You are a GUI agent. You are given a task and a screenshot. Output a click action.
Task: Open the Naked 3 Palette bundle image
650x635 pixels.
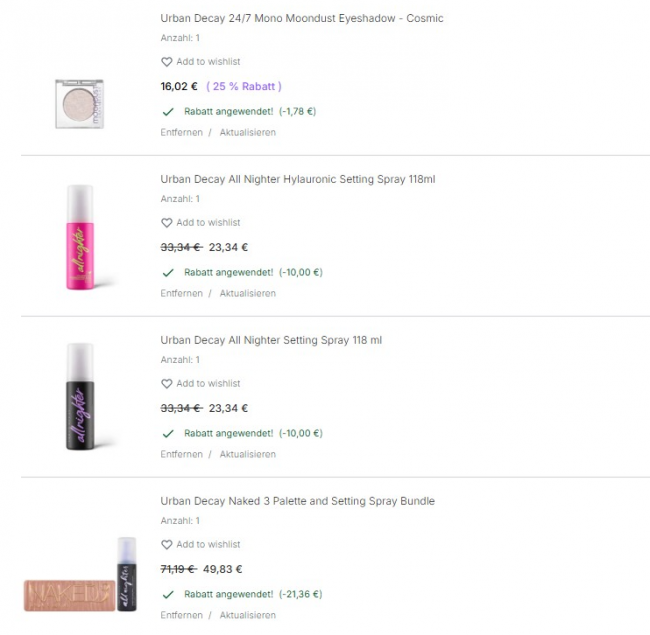(x=81, y=580)
